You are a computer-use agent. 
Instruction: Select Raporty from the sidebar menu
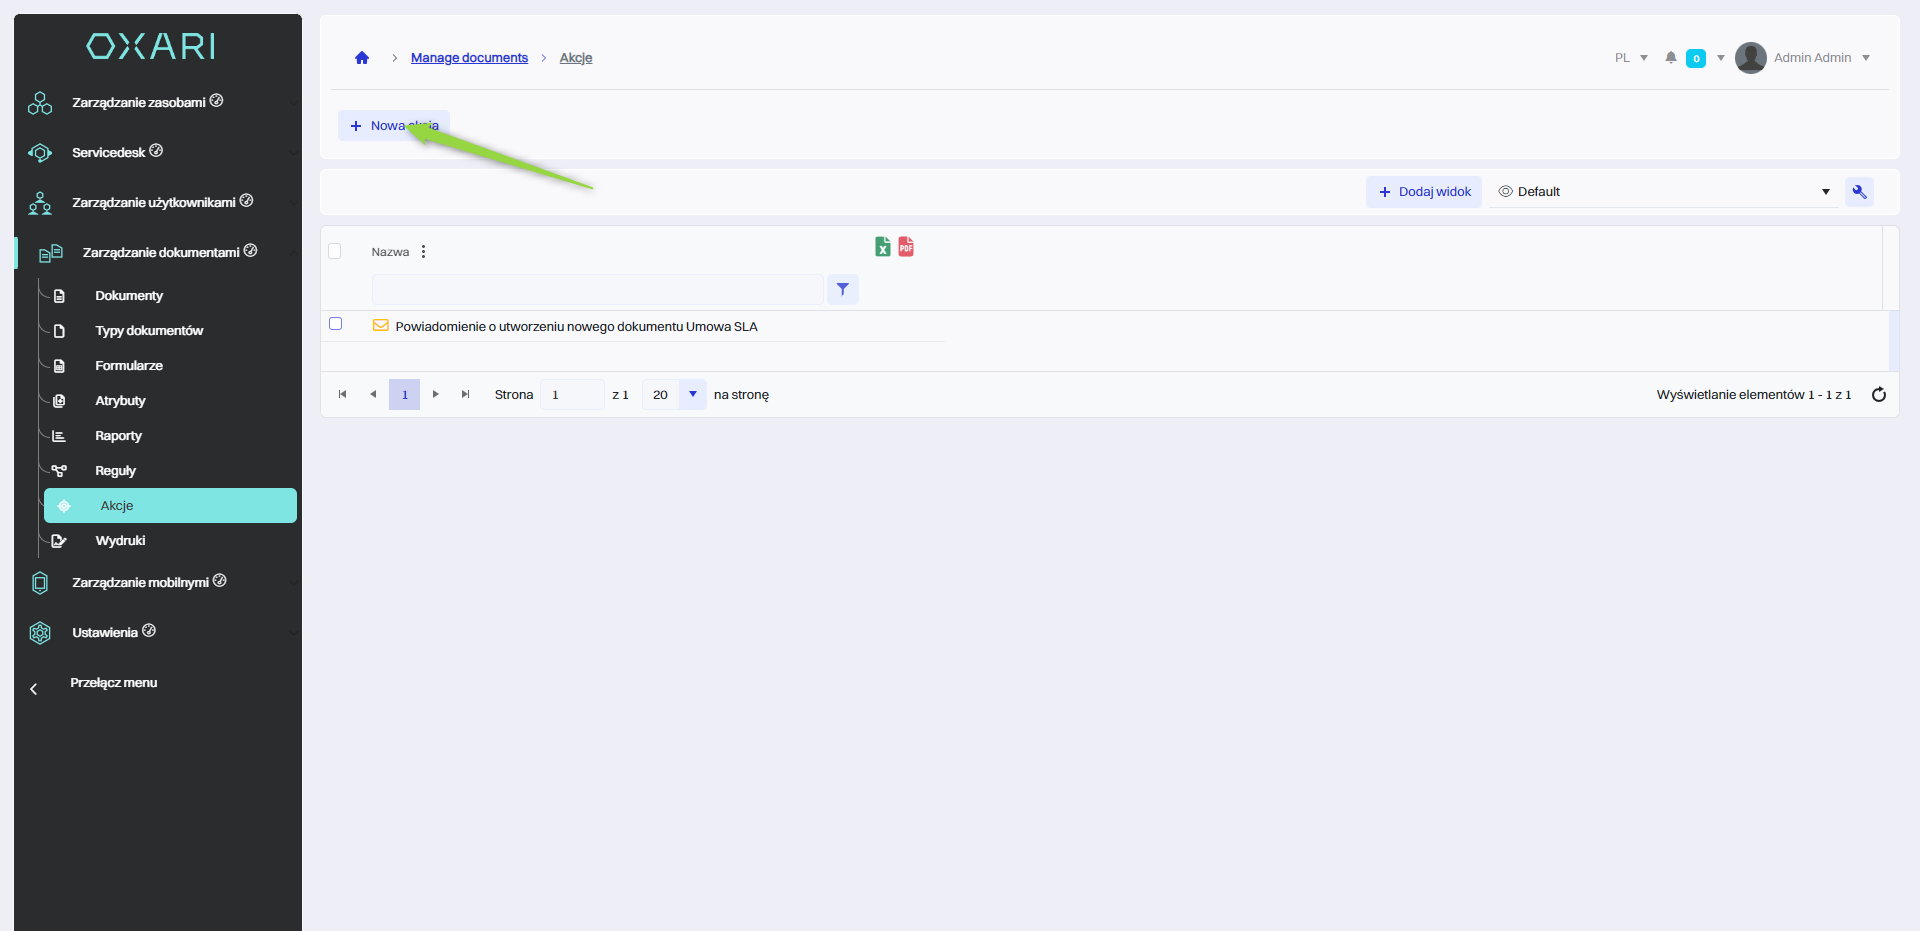pyautogui.click(x=118, y=436)
